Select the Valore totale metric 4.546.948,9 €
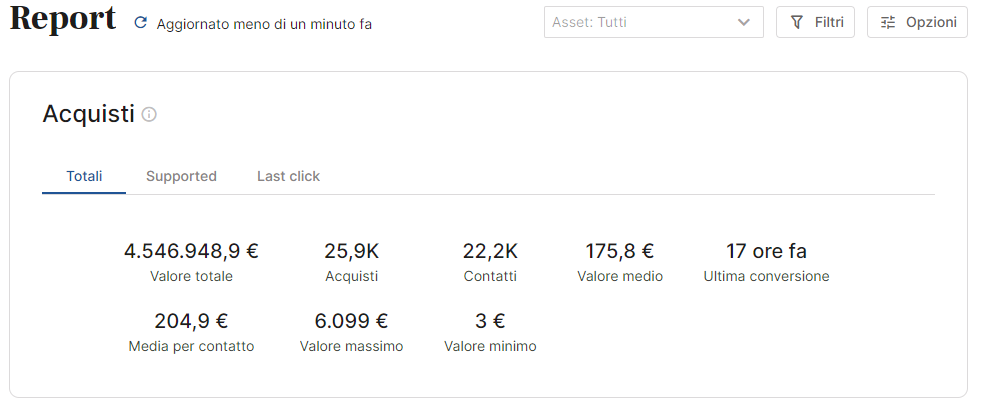The height and width of the screenshot is (402, 983). [x=191, y=262]
